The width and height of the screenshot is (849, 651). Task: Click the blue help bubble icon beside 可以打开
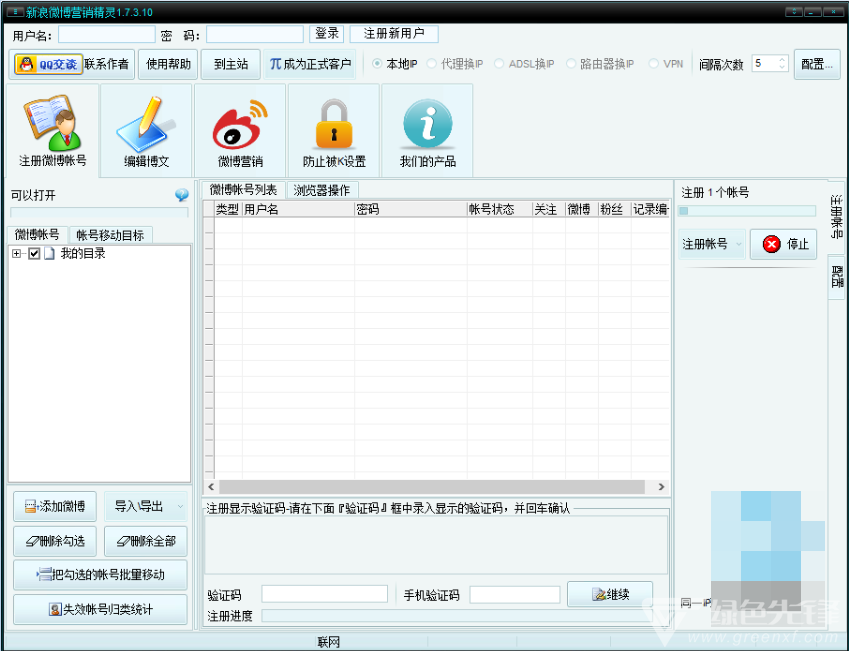182,195
